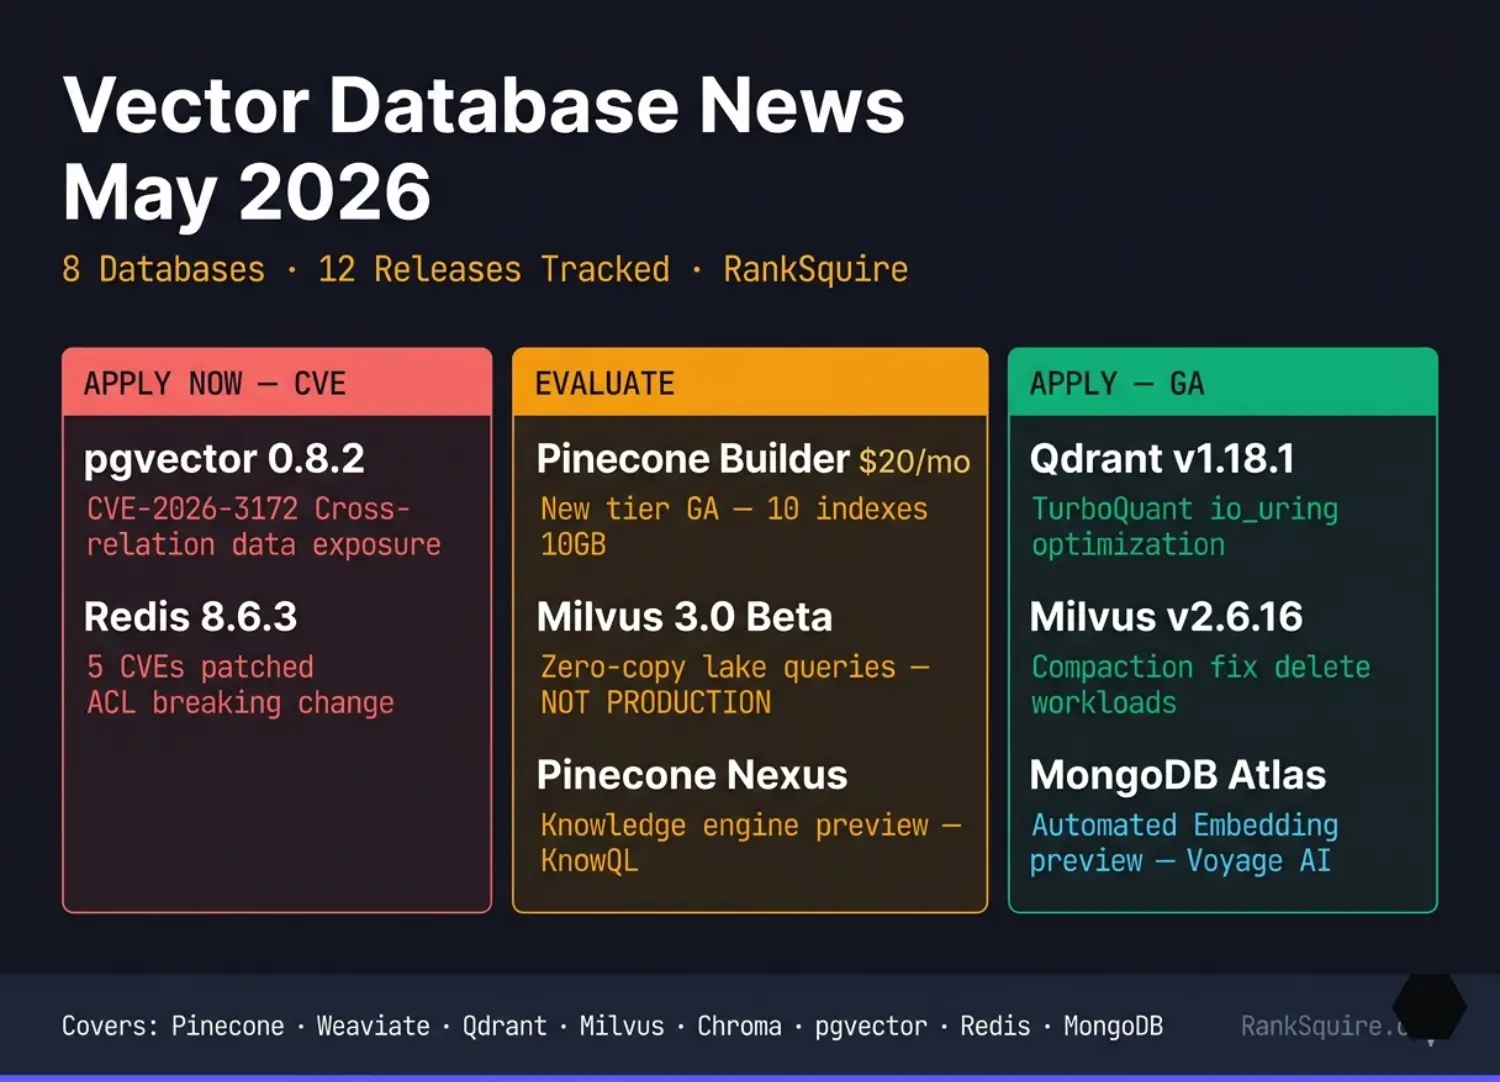Click 'Automated Embedding' blue description line
This screenshot has width=1500, height=1082.
(x=1185, y=825)
